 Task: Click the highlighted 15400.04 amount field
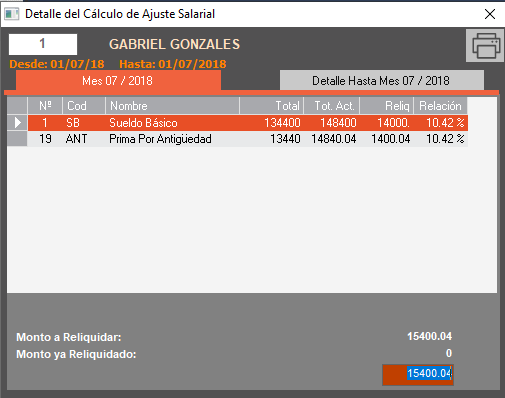[x=418, y=374]
